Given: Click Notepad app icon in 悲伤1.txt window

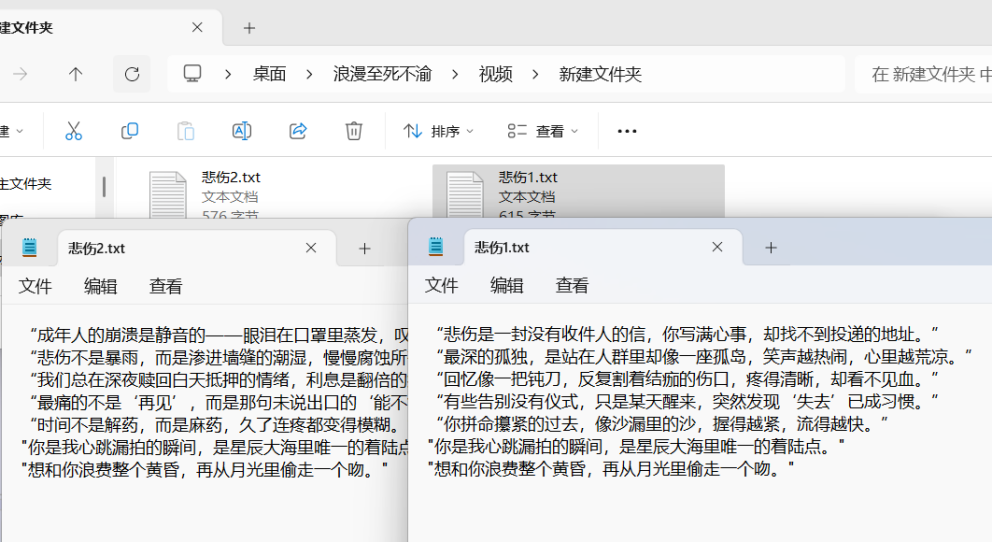Looking at the screenshot, I should pos(435,246).
